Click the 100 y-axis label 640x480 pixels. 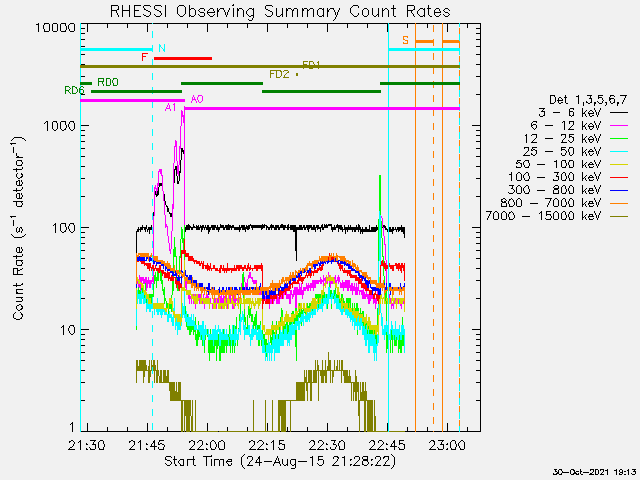(x=64, y=228)
